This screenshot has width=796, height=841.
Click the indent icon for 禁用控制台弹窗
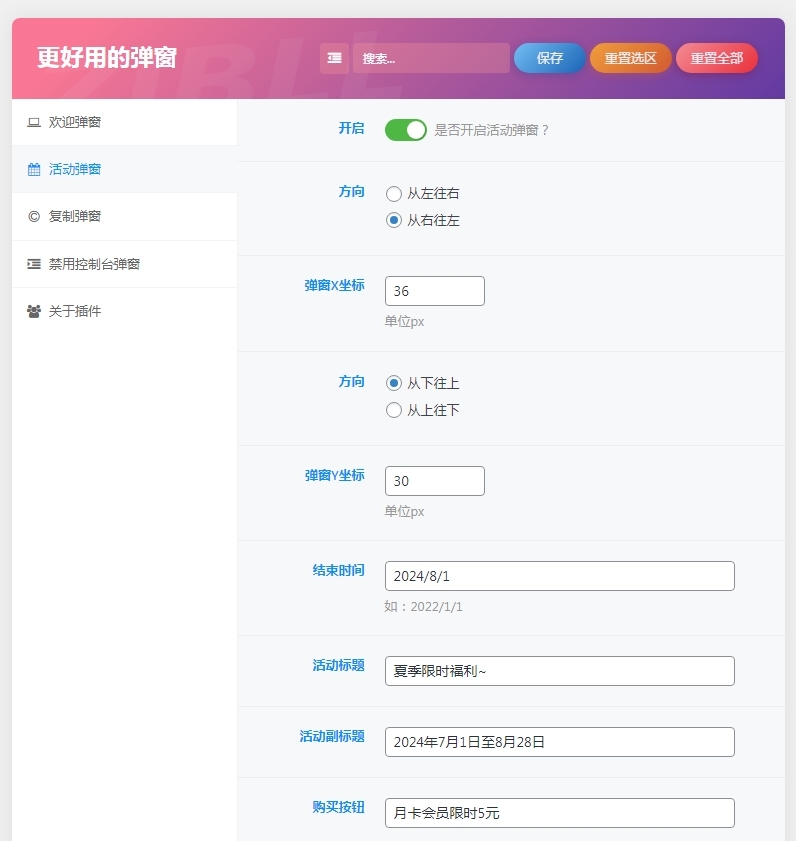[34, 264]
